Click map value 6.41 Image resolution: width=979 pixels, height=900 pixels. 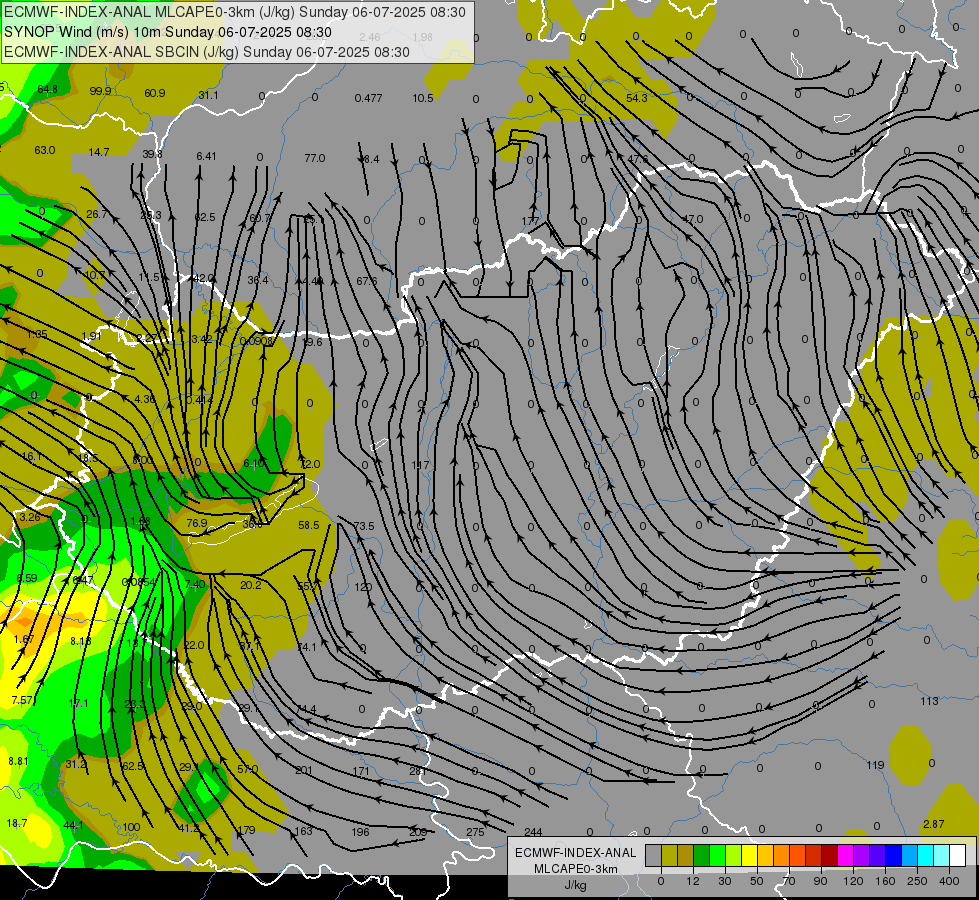[206, 156]
